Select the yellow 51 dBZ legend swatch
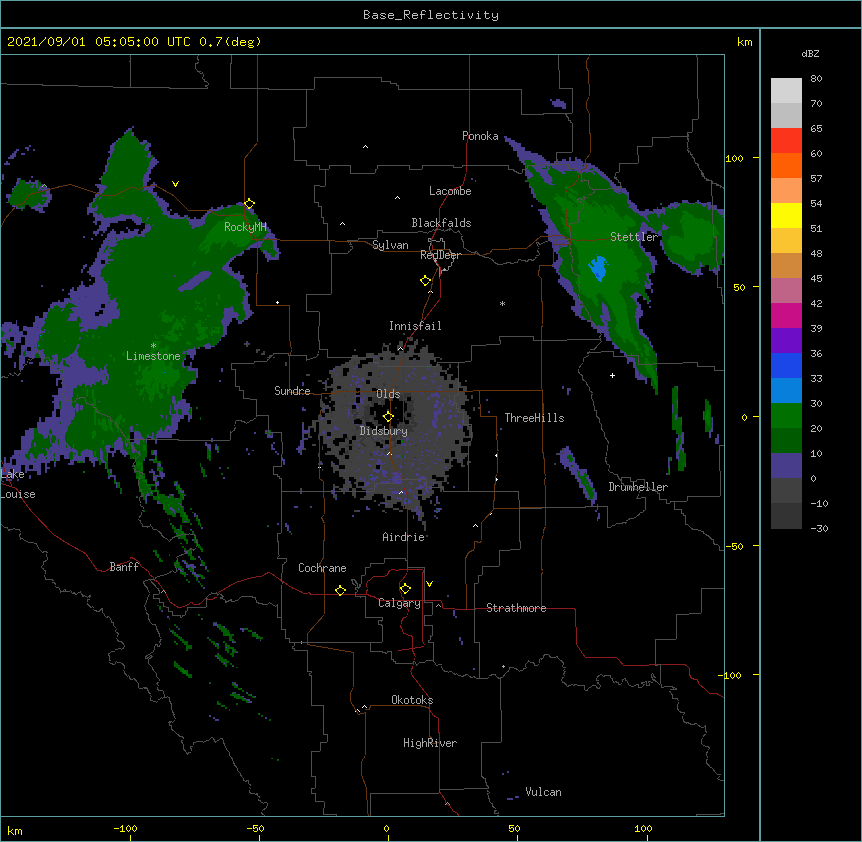 click(786, 215)
